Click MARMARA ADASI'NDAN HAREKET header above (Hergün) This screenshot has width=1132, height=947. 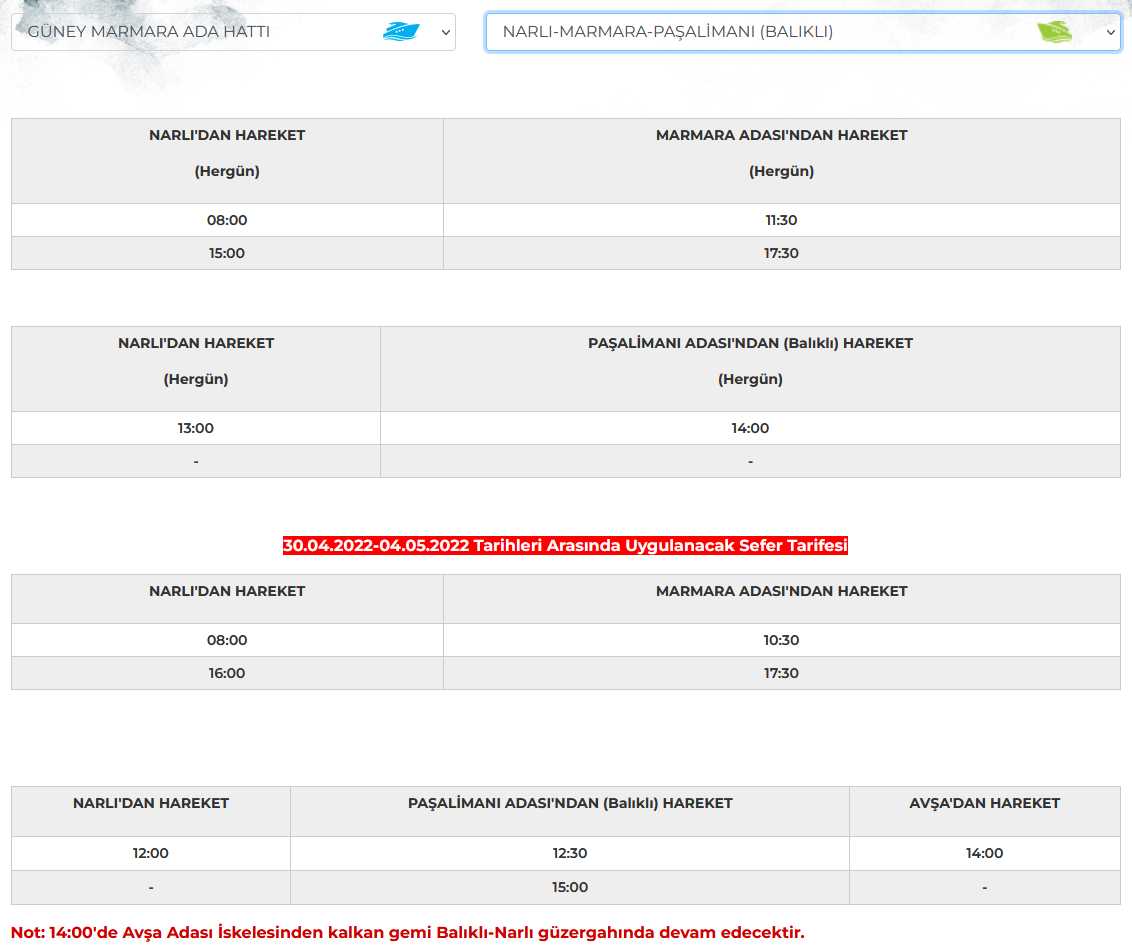coord(781,135)
